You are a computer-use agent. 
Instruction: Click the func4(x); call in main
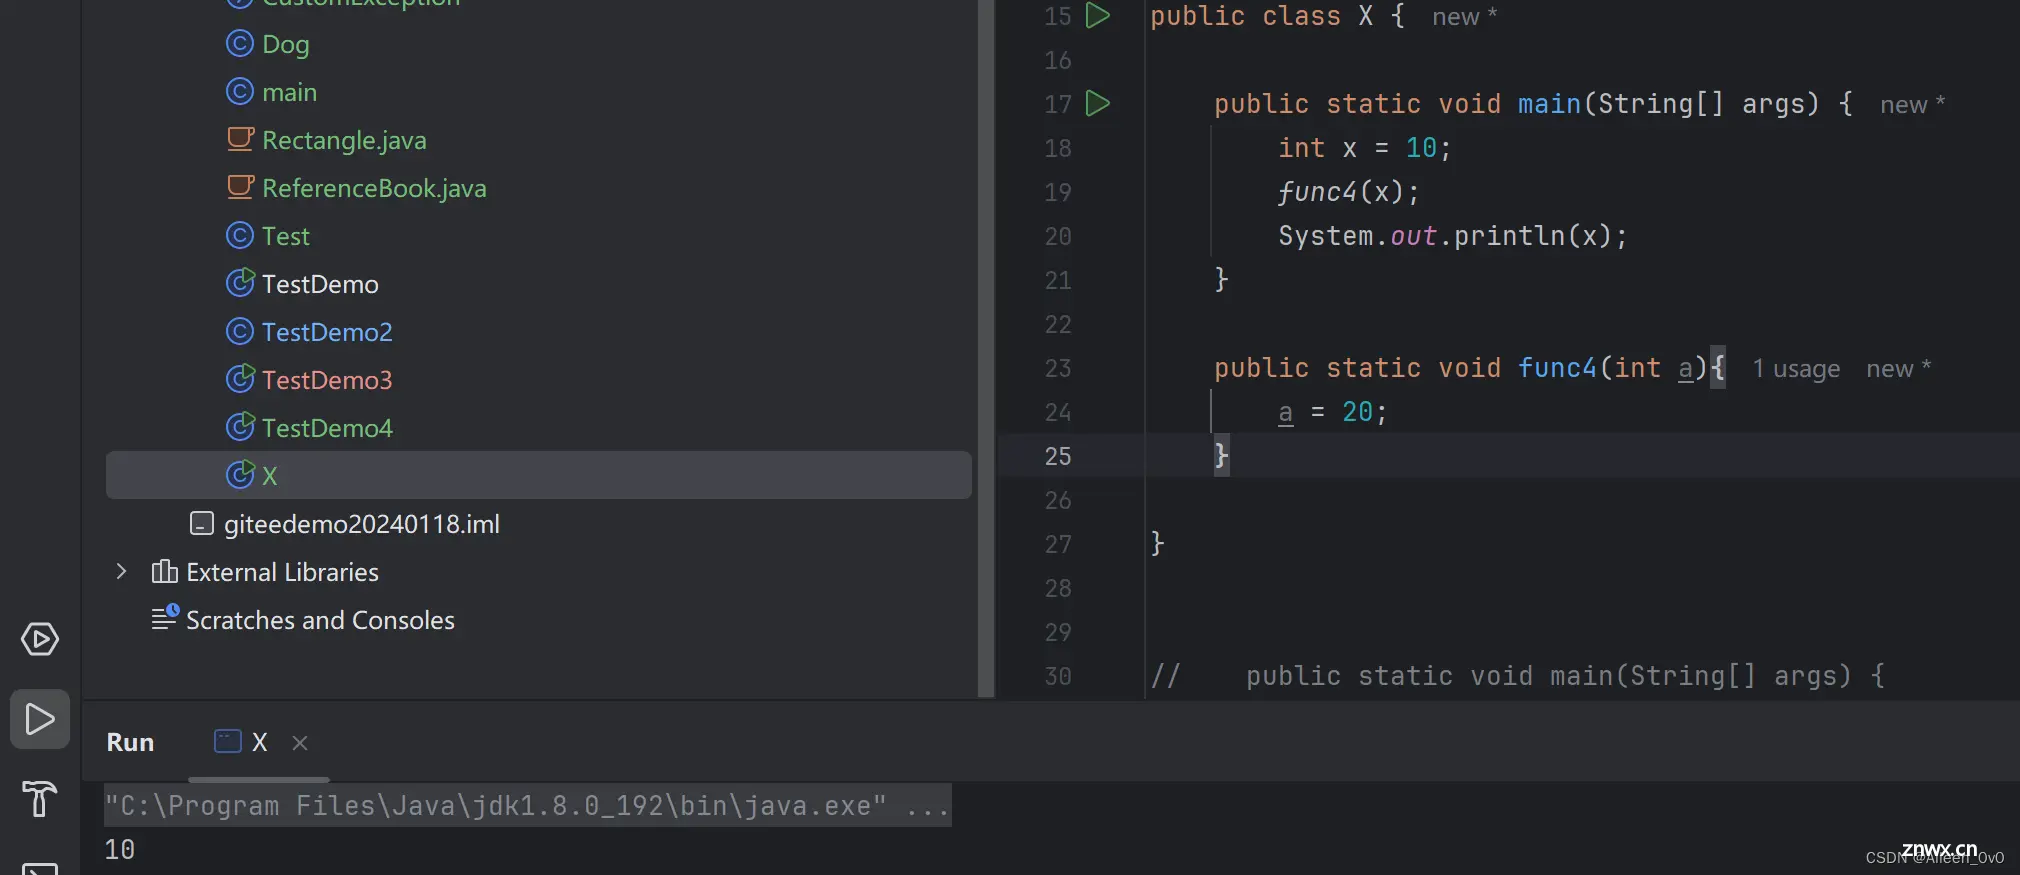(1348, 192)
